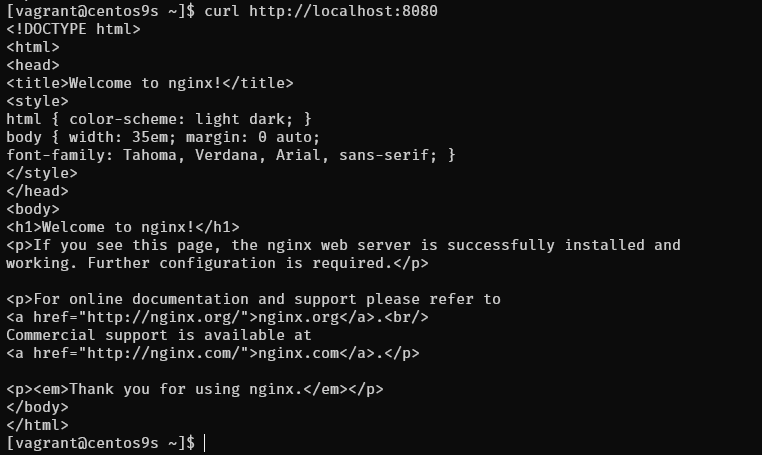Click the h1 Welcome to nginx heading line
Screen dimensions: 762x455
pyautogui.click(x=122, y=227)
